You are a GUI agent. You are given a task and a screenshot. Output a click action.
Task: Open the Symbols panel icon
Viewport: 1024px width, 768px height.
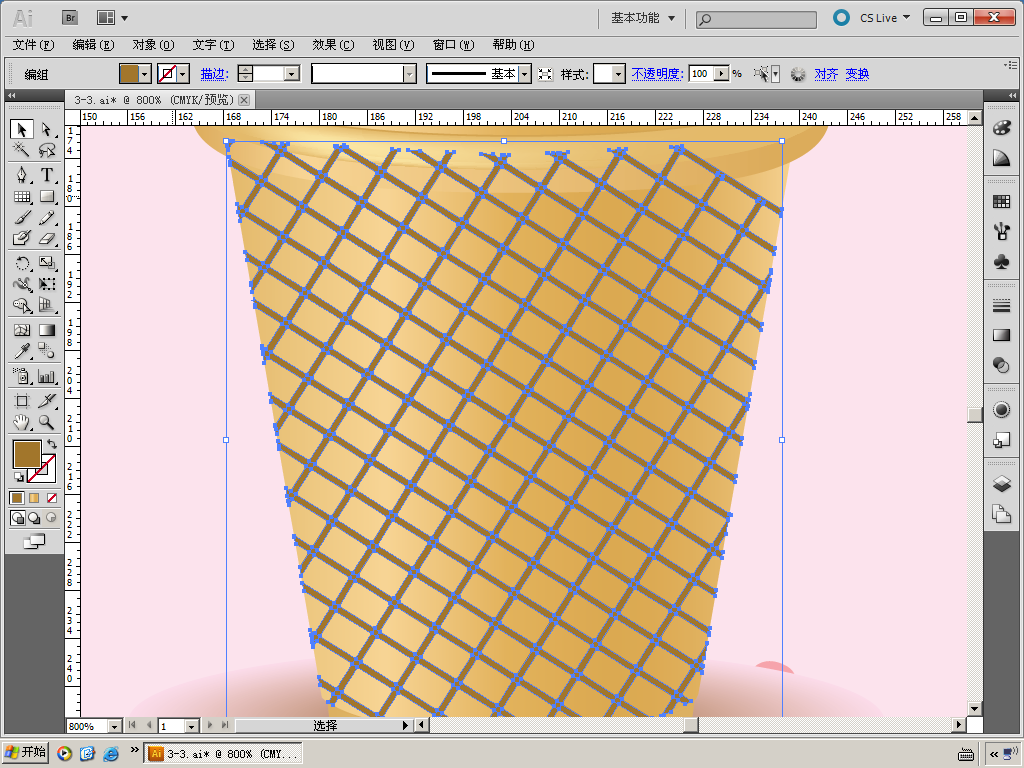click(x=1001, y=261)
